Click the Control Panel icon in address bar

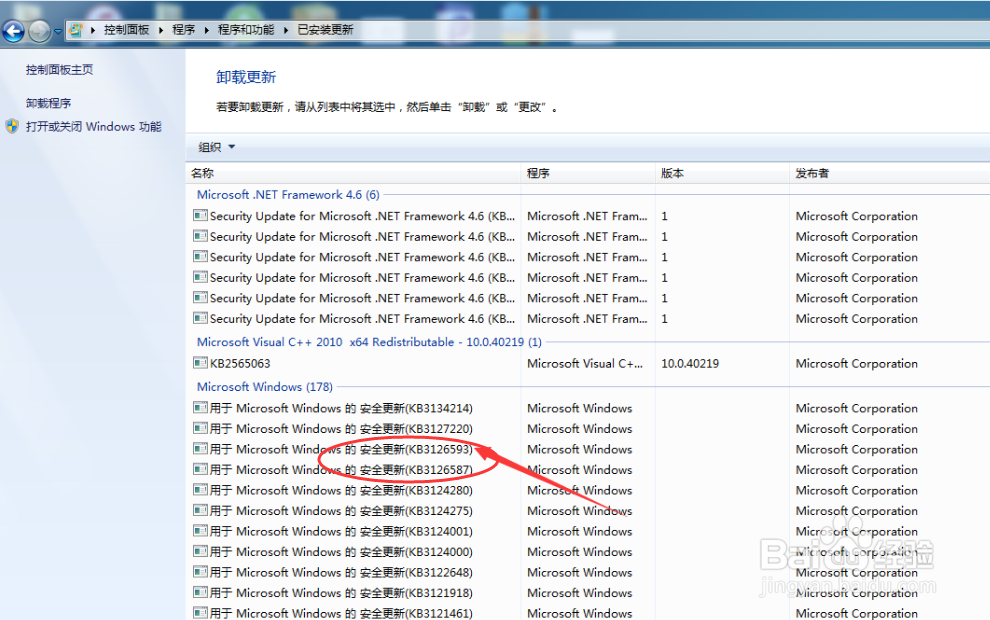[76, 30]
